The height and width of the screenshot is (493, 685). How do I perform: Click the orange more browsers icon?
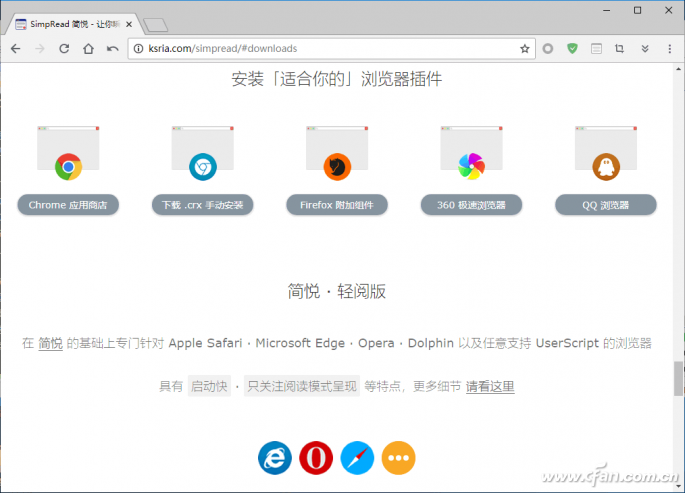(x=398, y=458)
